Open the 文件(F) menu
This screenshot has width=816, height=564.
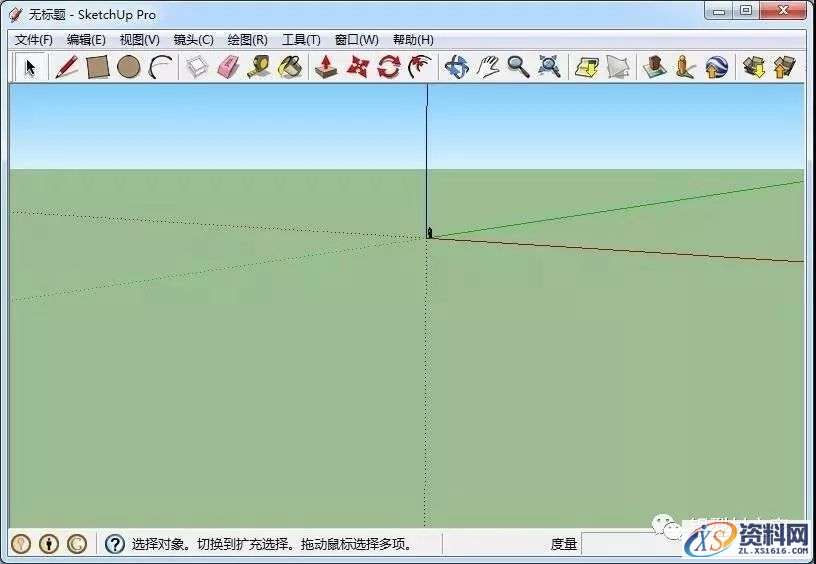click(34, 40)
